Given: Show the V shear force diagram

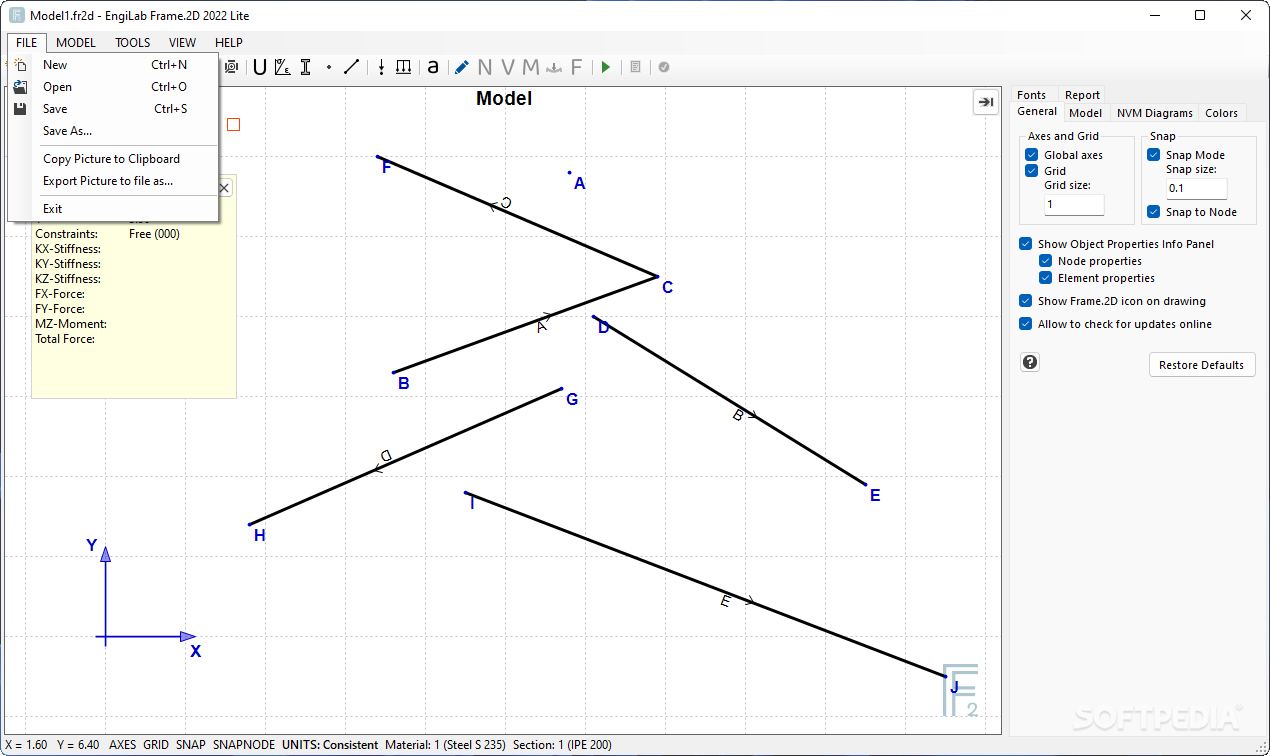Looking at the screenshot, I should (508, 67).
